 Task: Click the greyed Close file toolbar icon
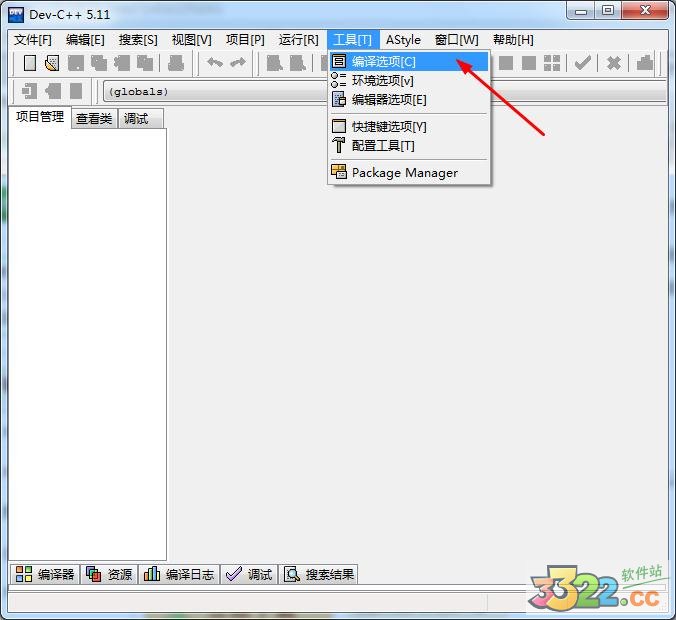point(122,63)
